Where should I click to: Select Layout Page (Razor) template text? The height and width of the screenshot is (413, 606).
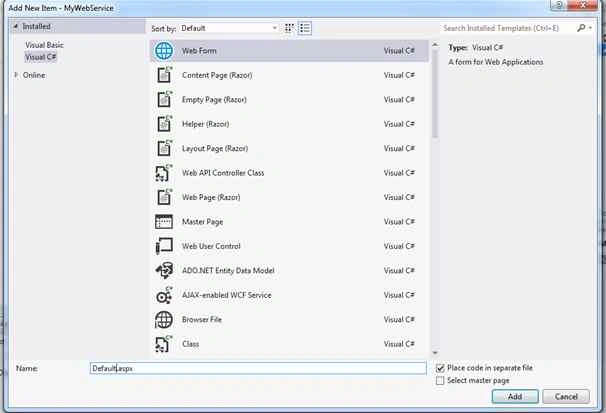(x=215, y=148)
